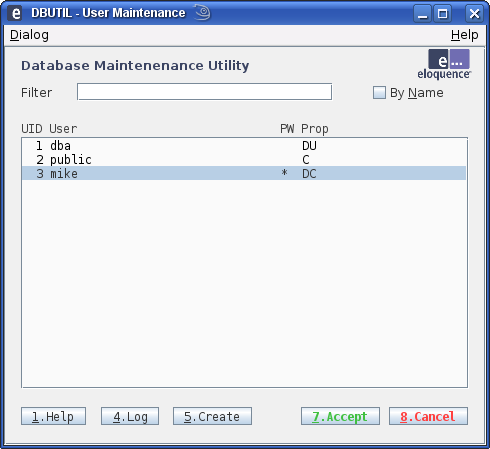Viewport: 490px width, 449px height.
Task: Maximize the DBUTIL window
Action: tap(443, 14)
